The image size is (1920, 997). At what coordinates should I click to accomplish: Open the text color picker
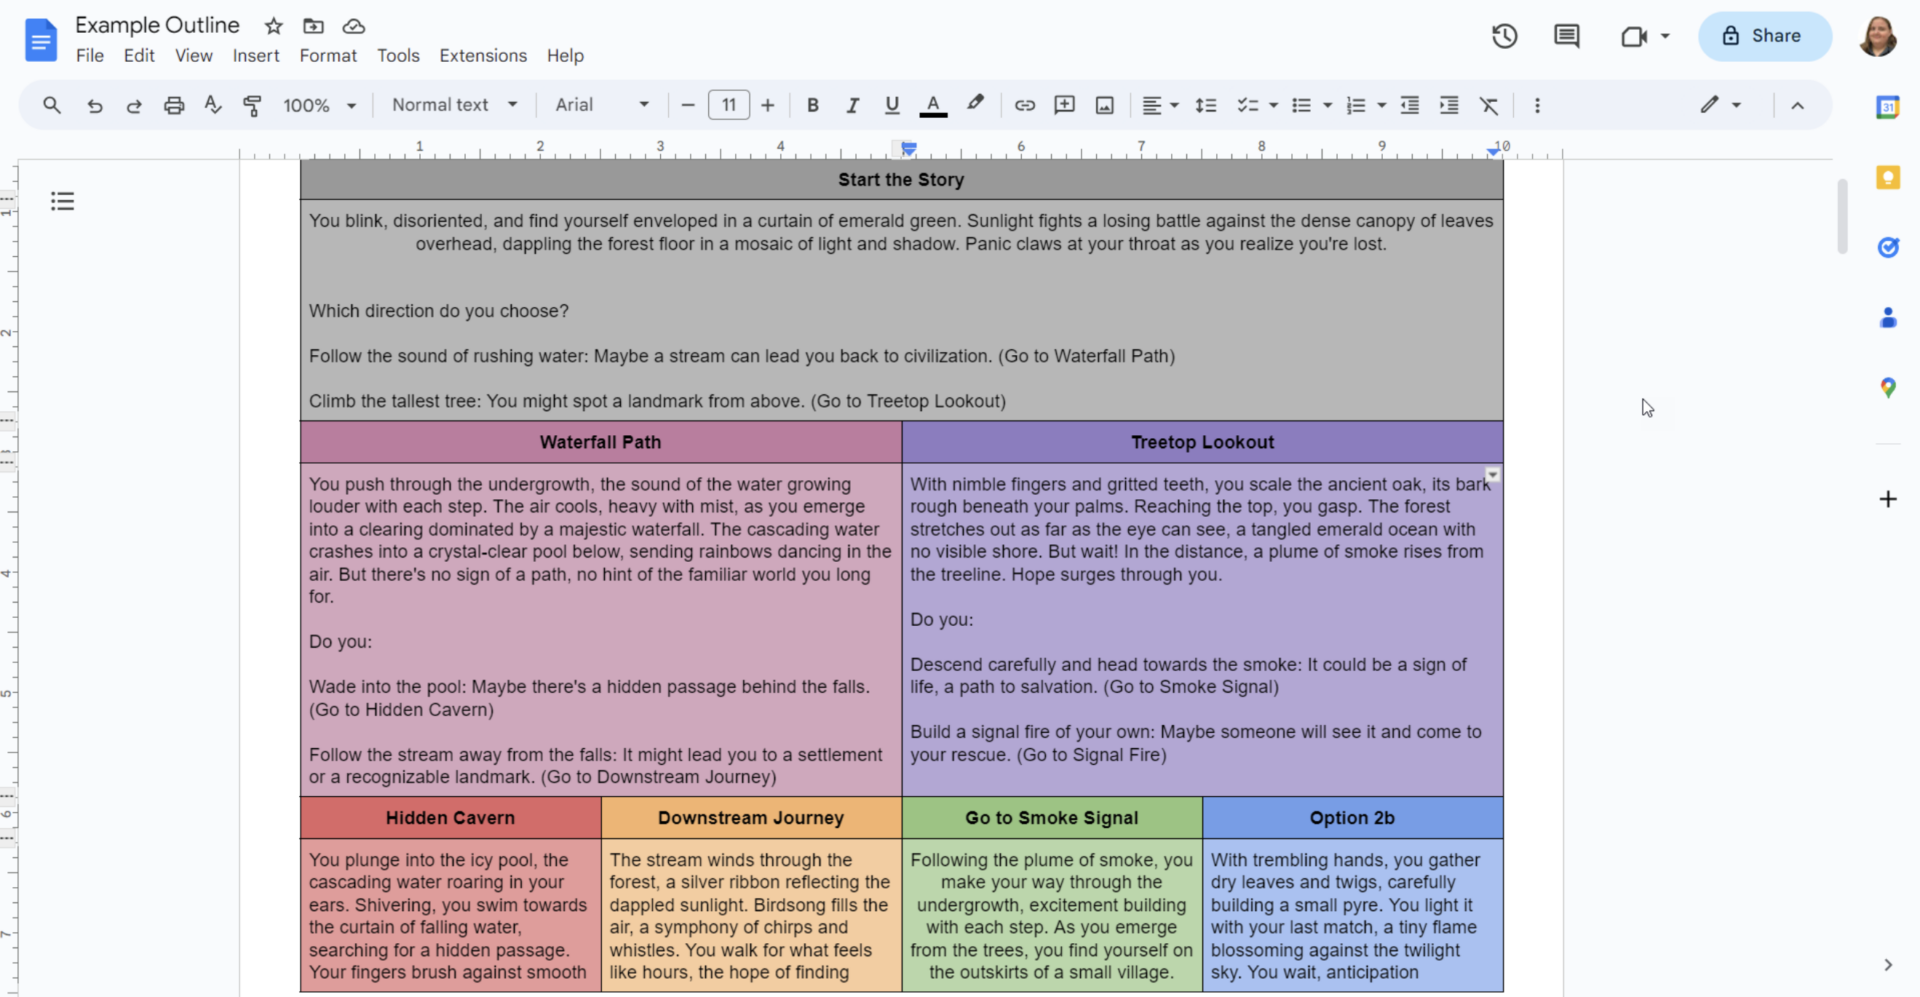pos(933,105)
